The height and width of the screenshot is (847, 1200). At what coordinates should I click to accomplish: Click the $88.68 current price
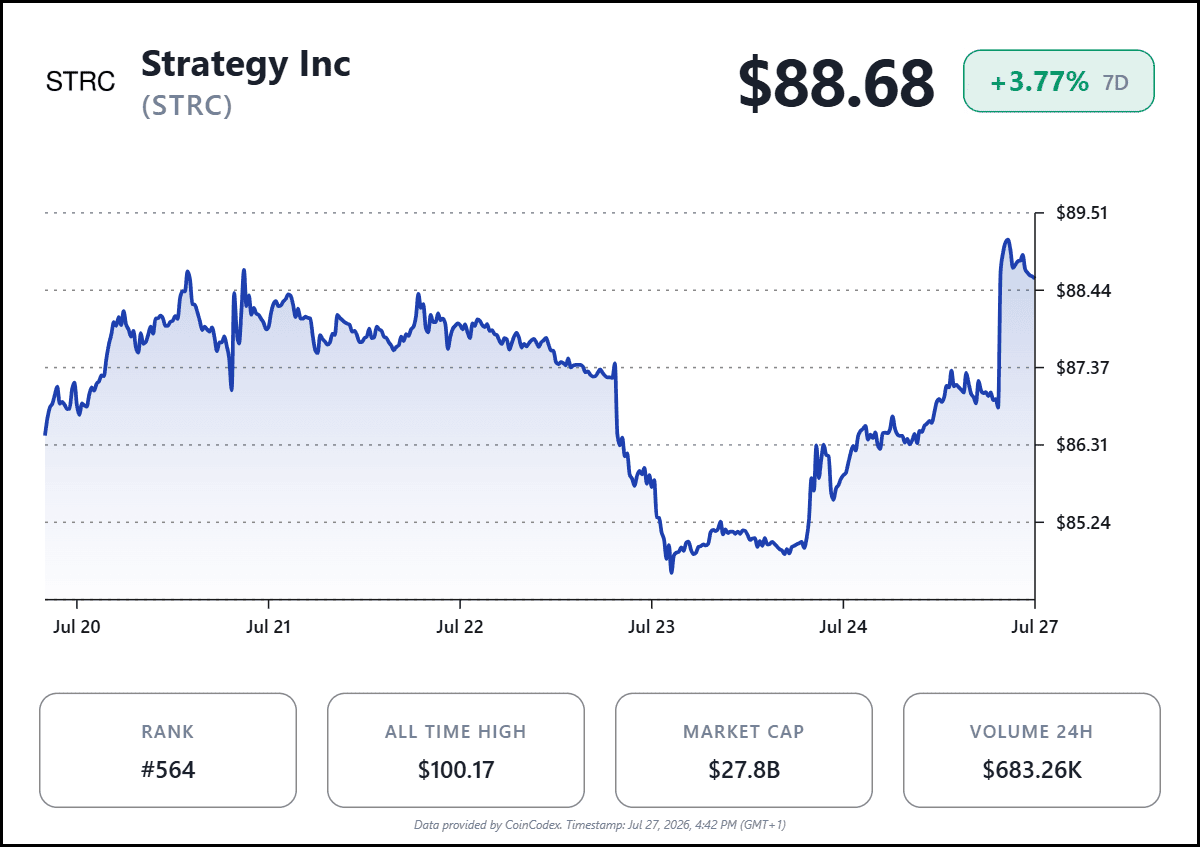pos(836,83)
